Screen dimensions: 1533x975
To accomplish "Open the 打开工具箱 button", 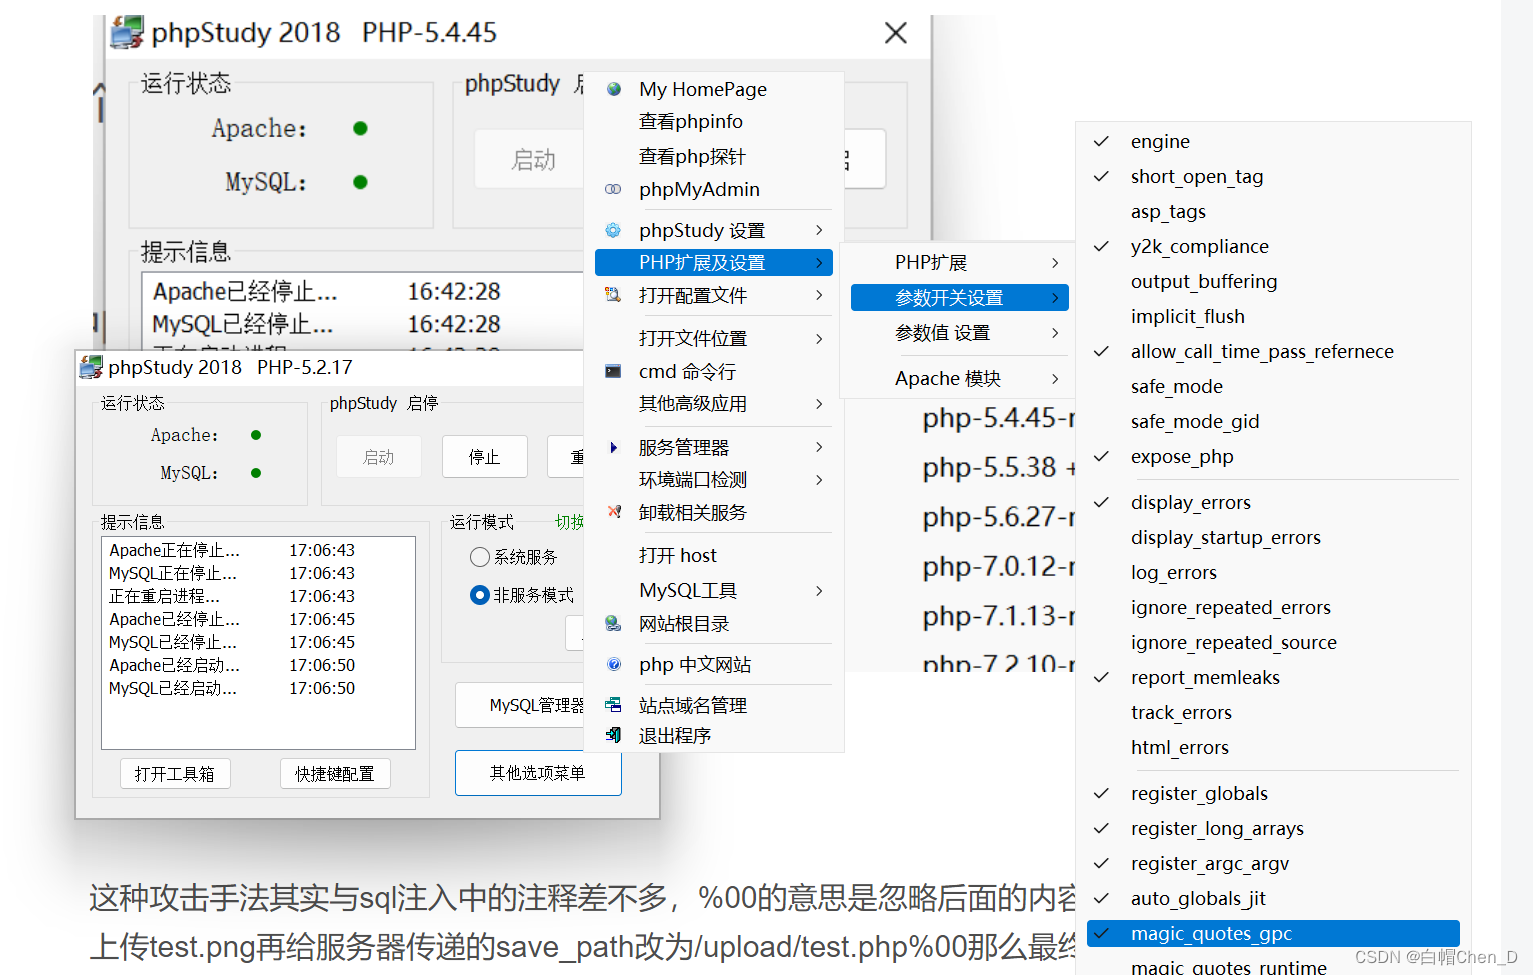I will point(175,774).
